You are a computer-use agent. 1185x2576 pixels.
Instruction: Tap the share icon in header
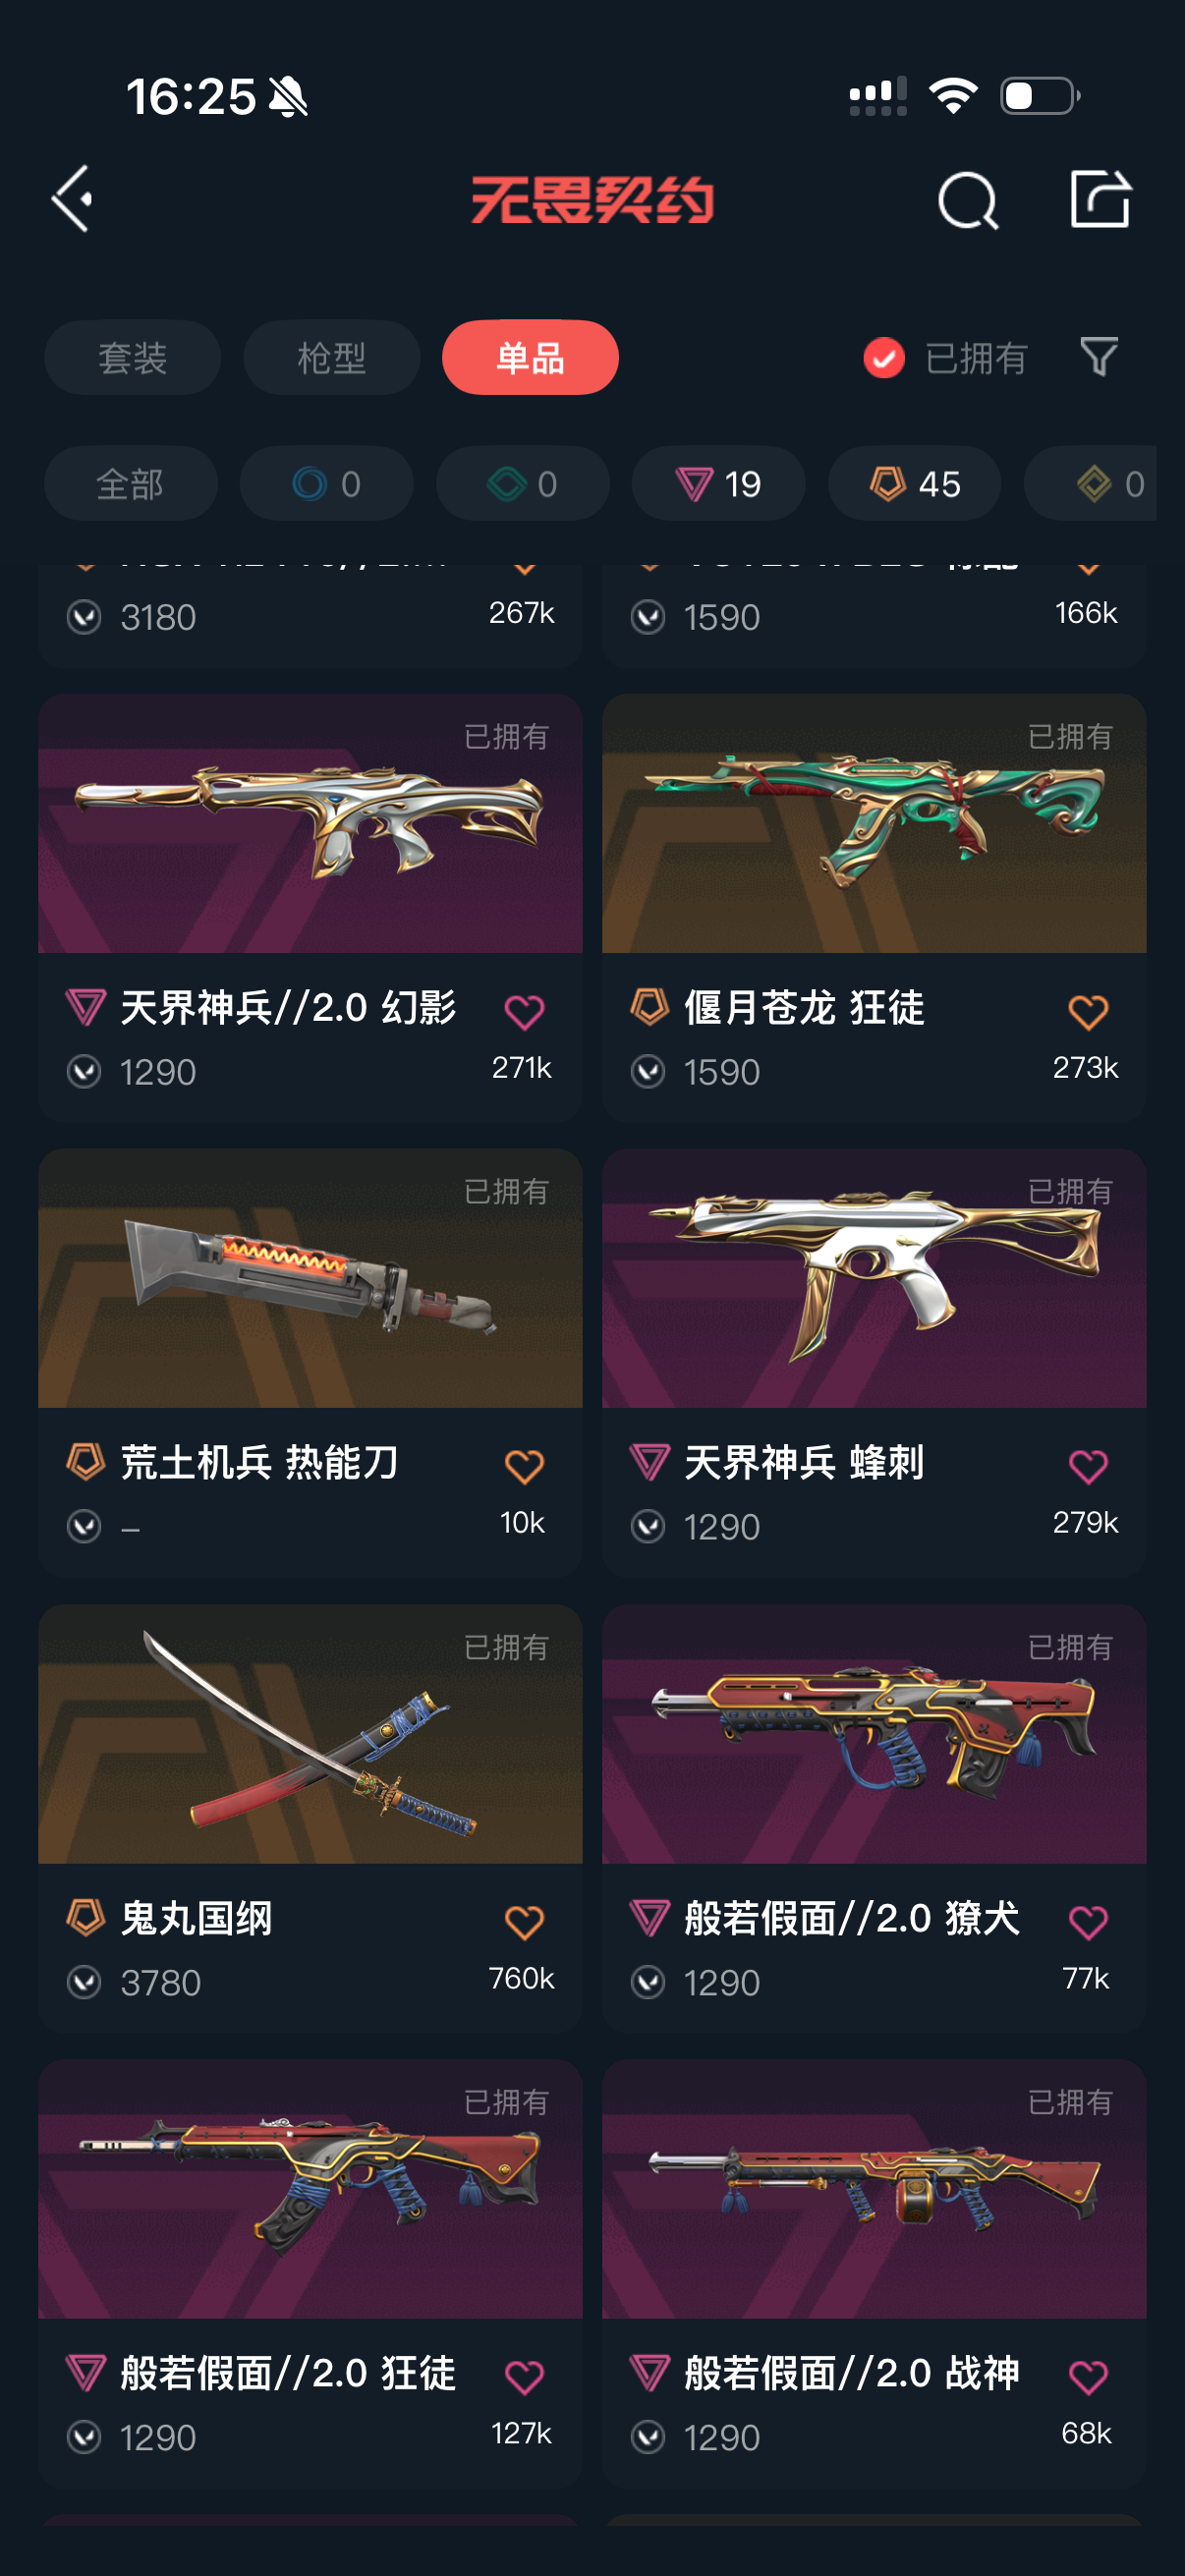1100,199
